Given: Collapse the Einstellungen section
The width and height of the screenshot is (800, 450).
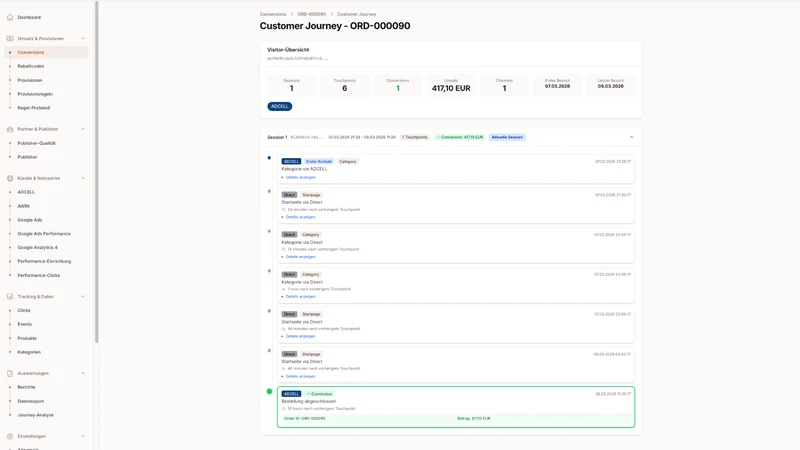Looking at the screenshot, I should point(83,436).
